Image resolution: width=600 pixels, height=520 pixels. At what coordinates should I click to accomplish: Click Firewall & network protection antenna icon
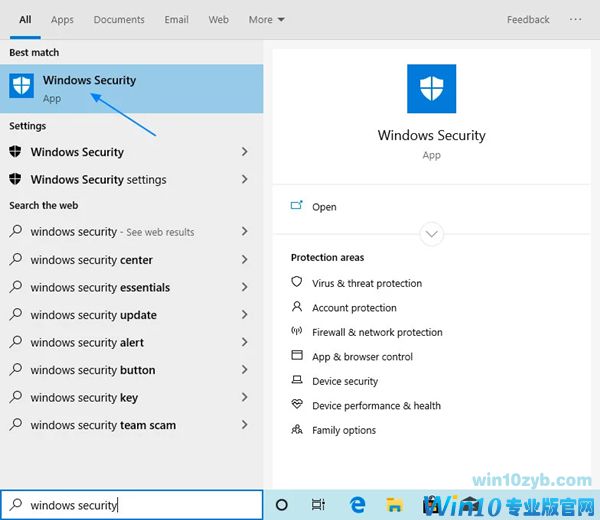(x=297, y=331)
